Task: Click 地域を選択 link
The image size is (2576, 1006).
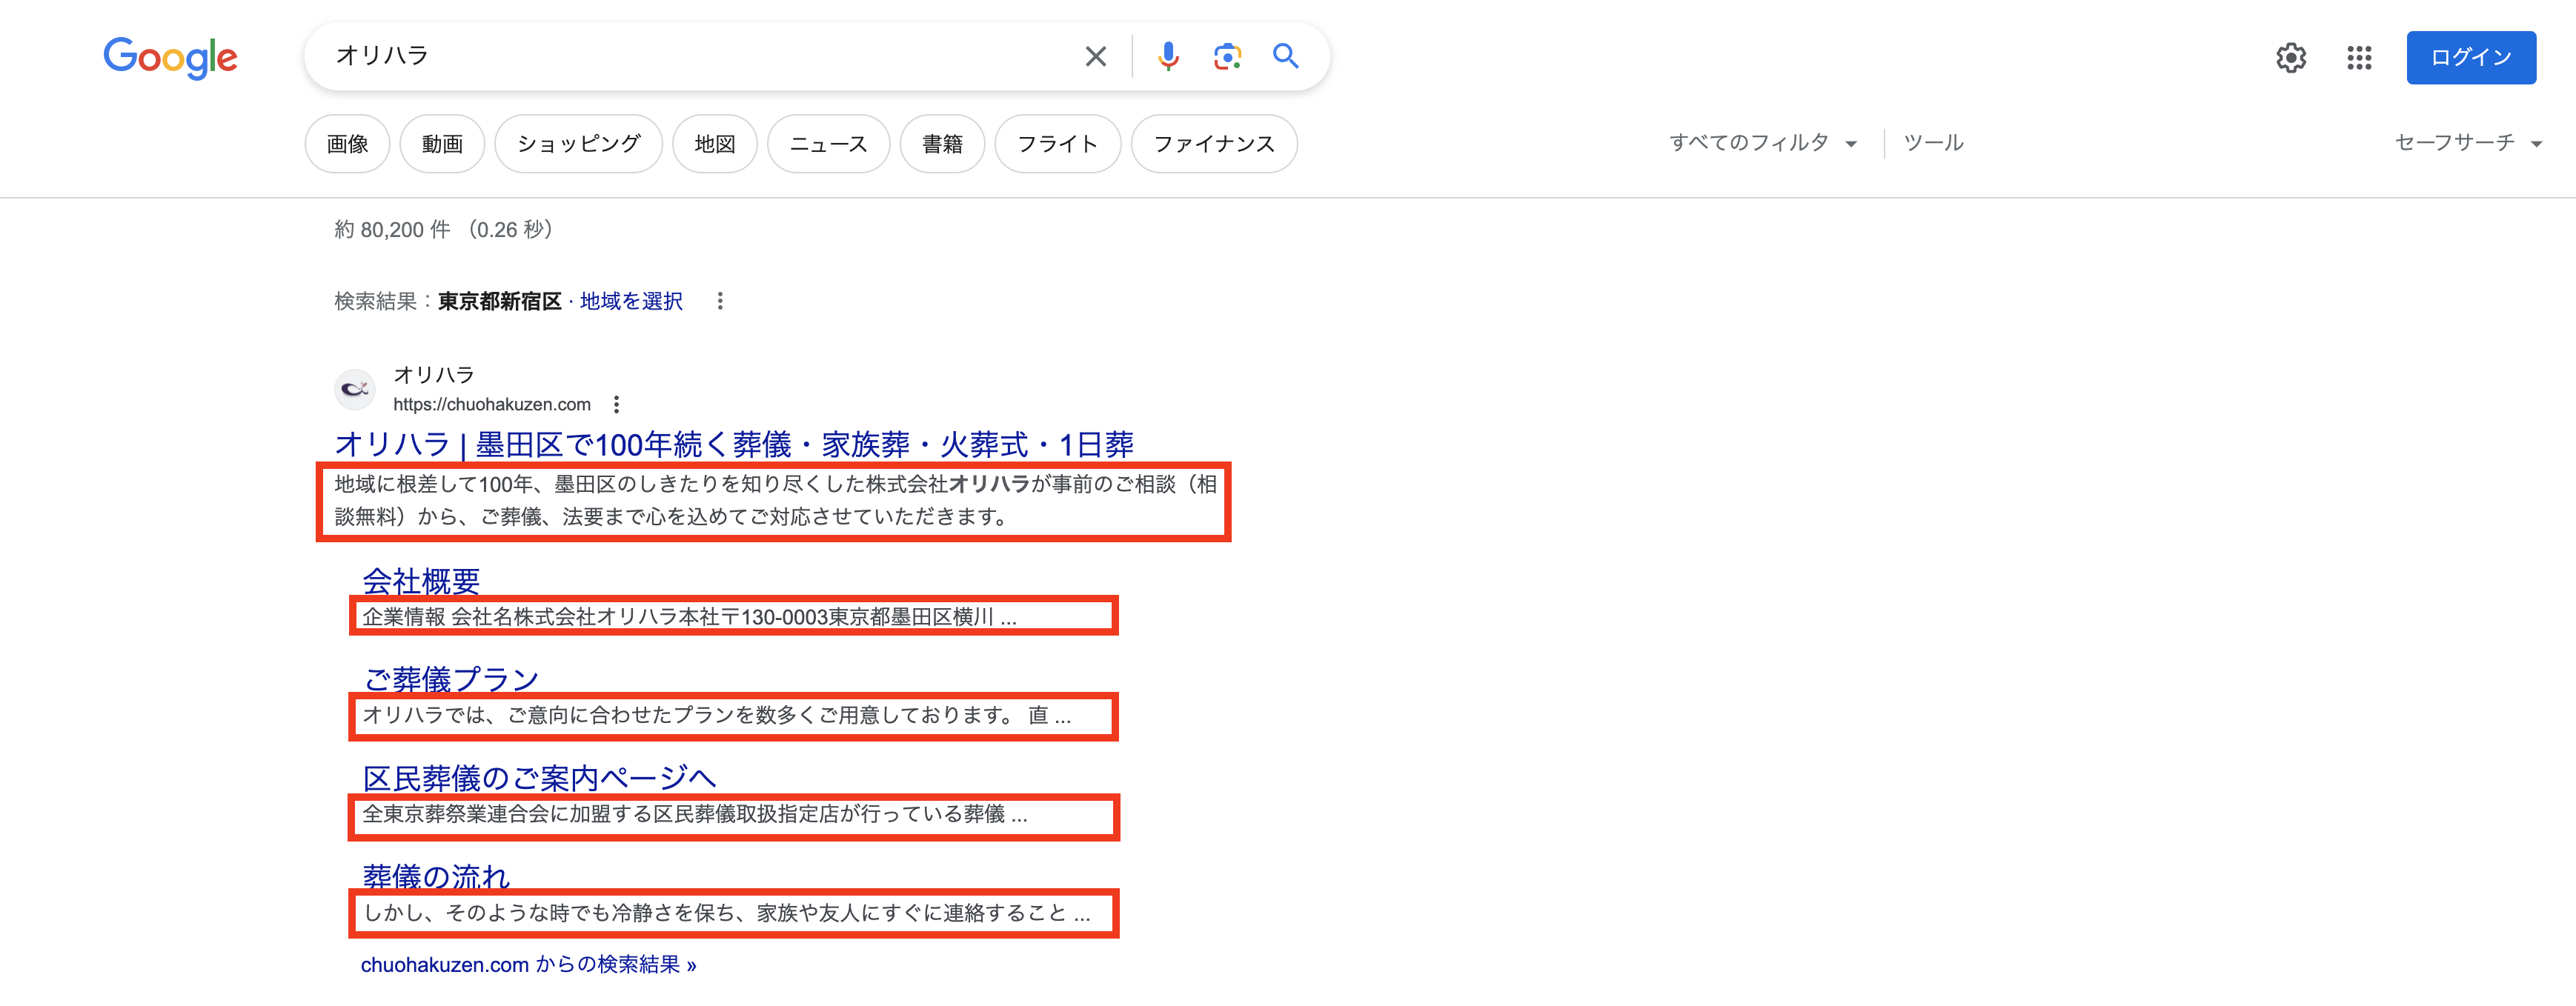Action: pyautogui.click(x=631, y=301)
